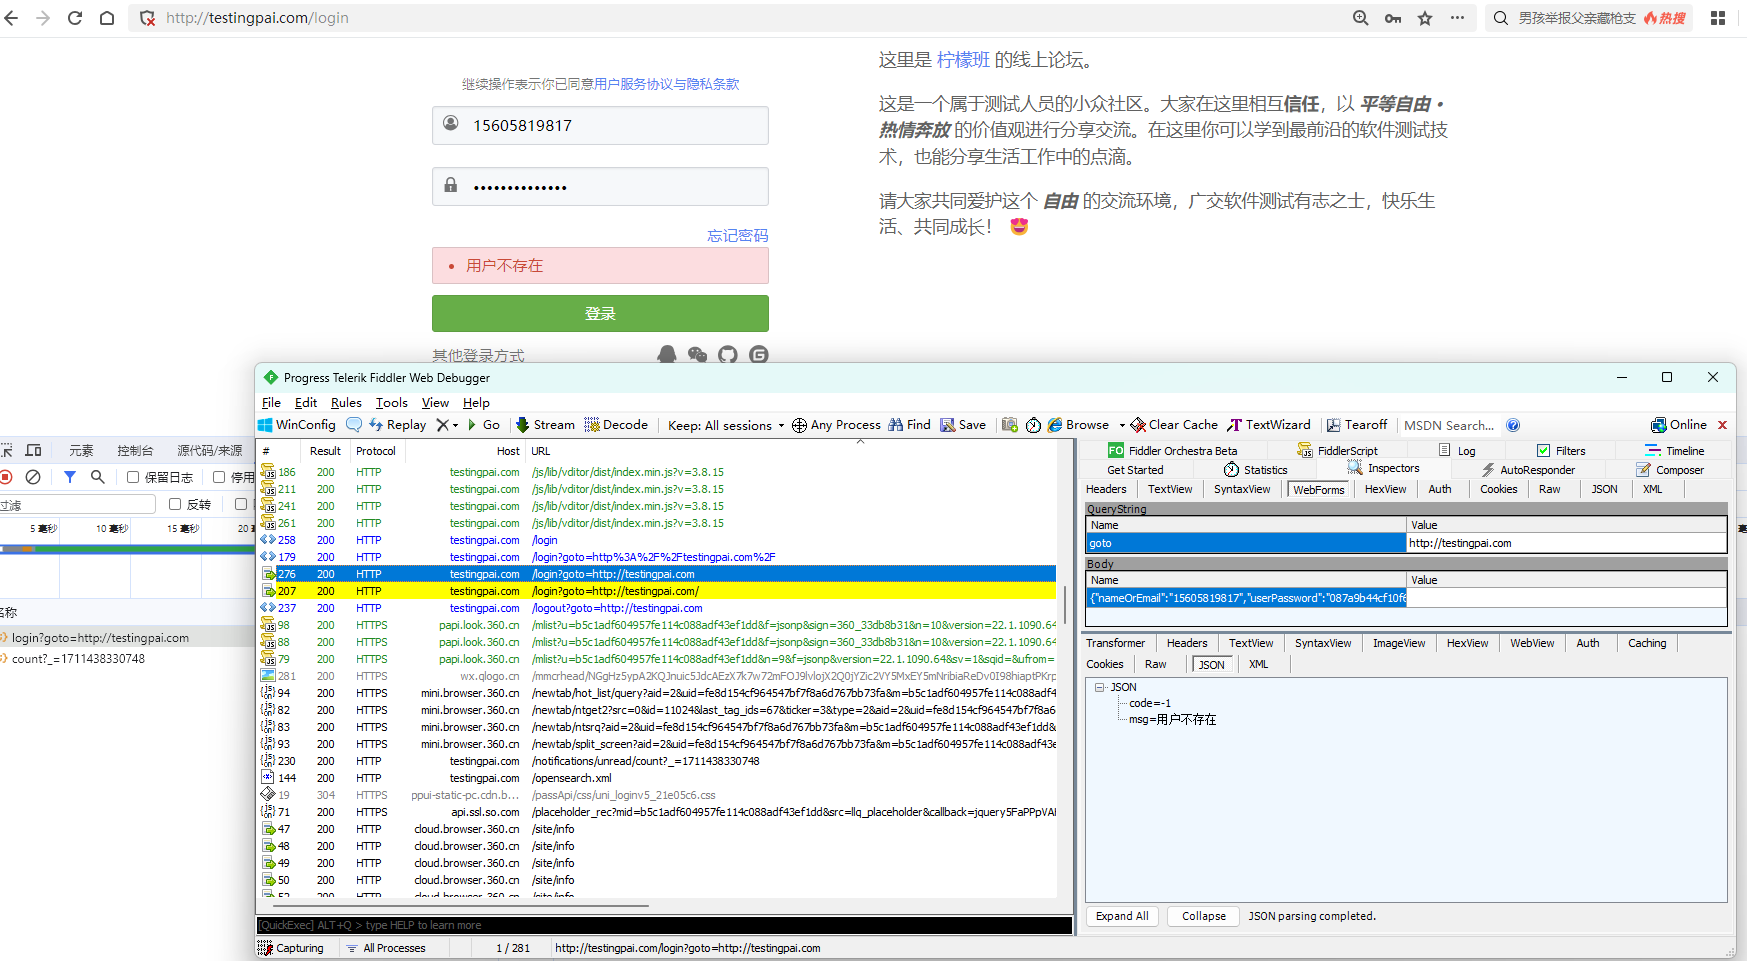The image size is (1747, 961).
Task: Click Expand All in JSON response viewer
Action: [x=1122, y=916]
